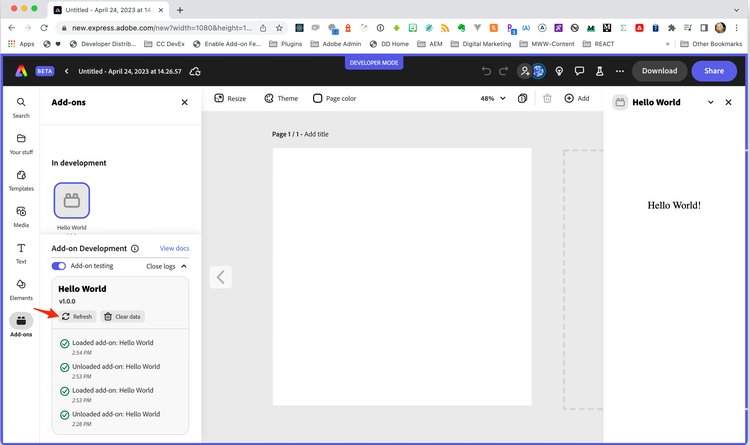Select the Text tool in sidebar
This screenshot has height=445, width=750.
tap(21, 252)
